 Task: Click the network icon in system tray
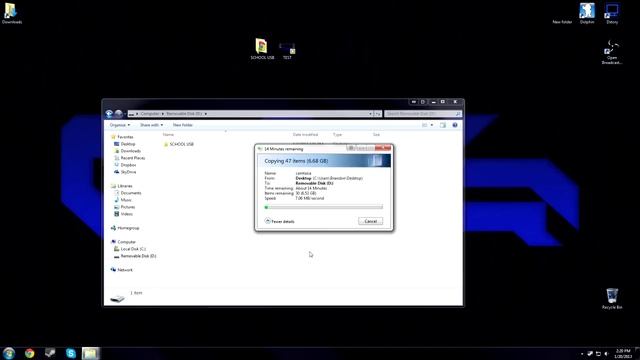(x=598, y=353)
